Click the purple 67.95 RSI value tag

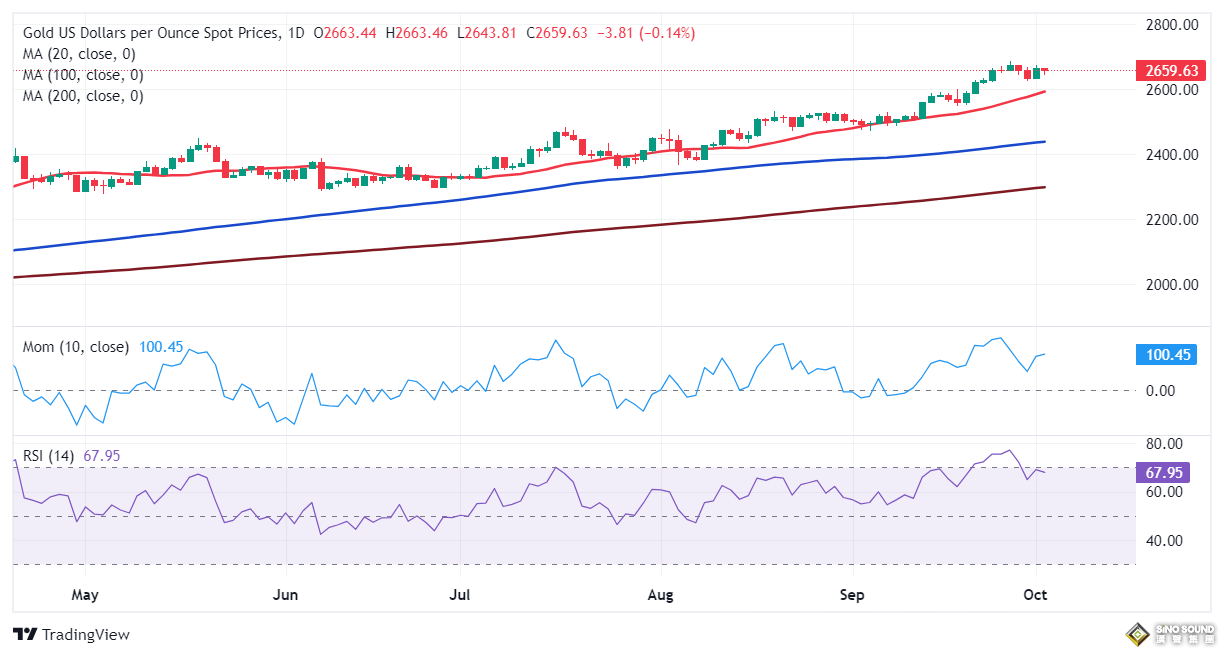coord(1166,472)
